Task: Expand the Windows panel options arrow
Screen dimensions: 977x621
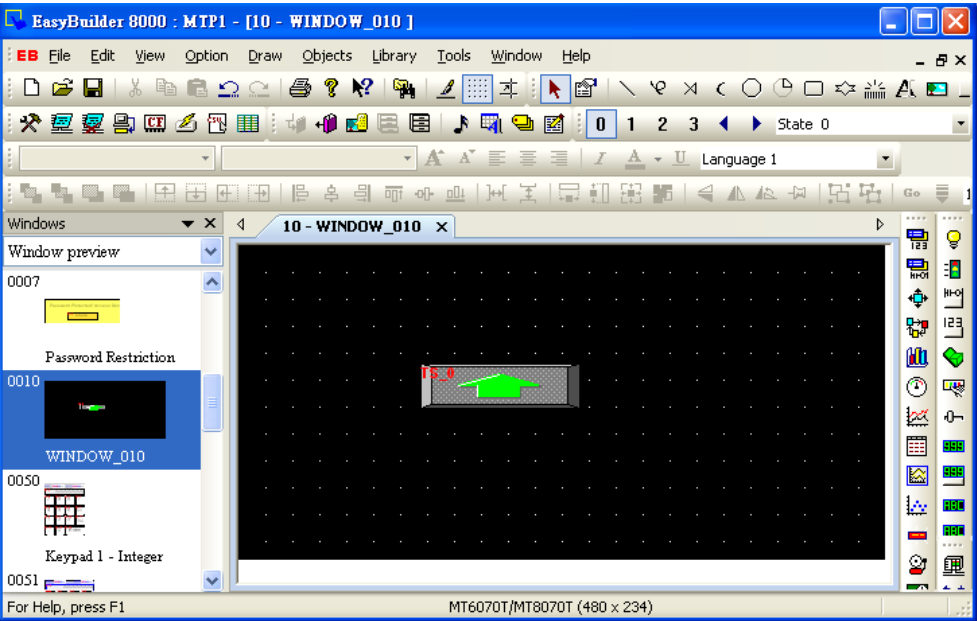Action: (x=188, y=224)
